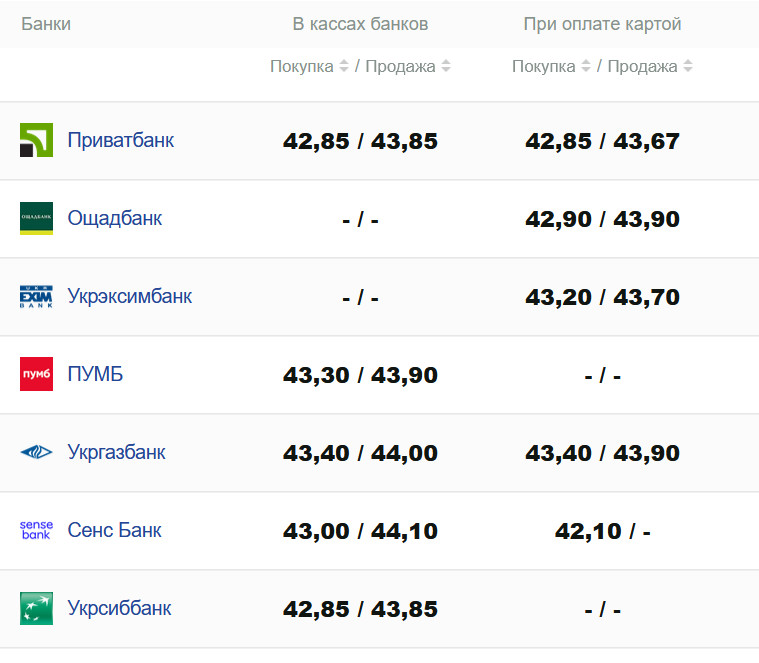Click the При оплате картой column header

602,24
